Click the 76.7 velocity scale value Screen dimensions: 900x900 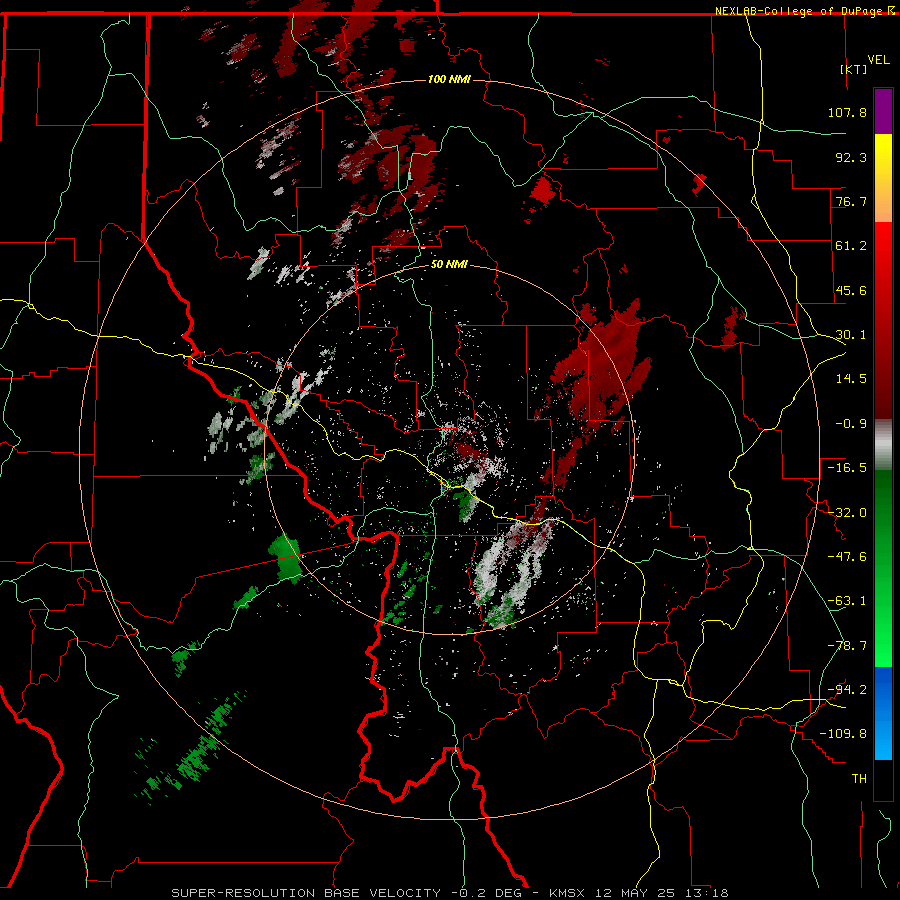851,201
